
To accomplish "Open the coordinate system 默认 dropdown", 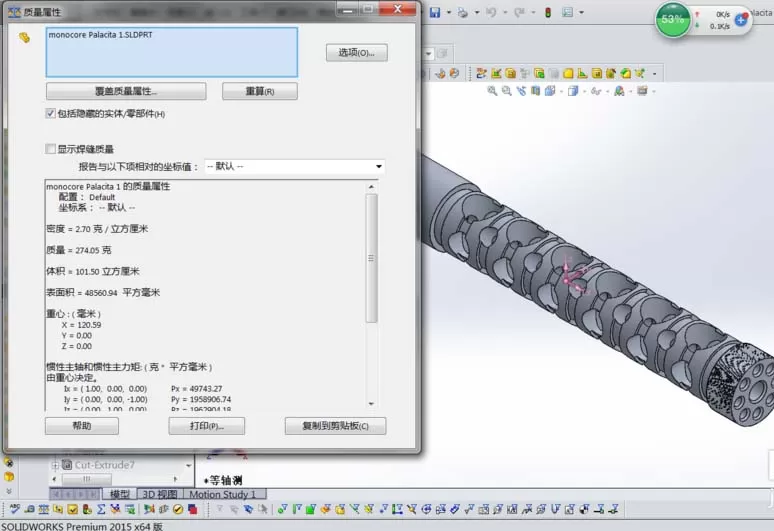I will coord(295,167).
